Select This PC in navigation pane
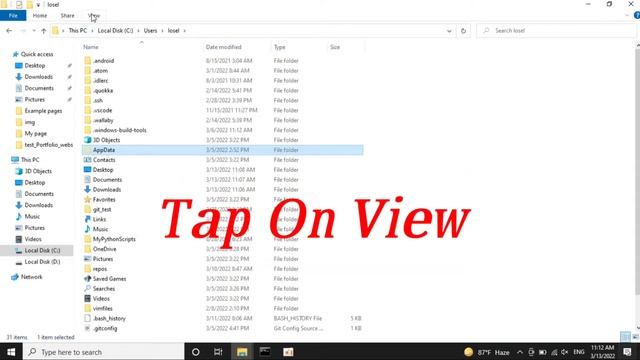The width and height of the screenshot is (640, 360). pyautogui.click(x=30, y=160)
